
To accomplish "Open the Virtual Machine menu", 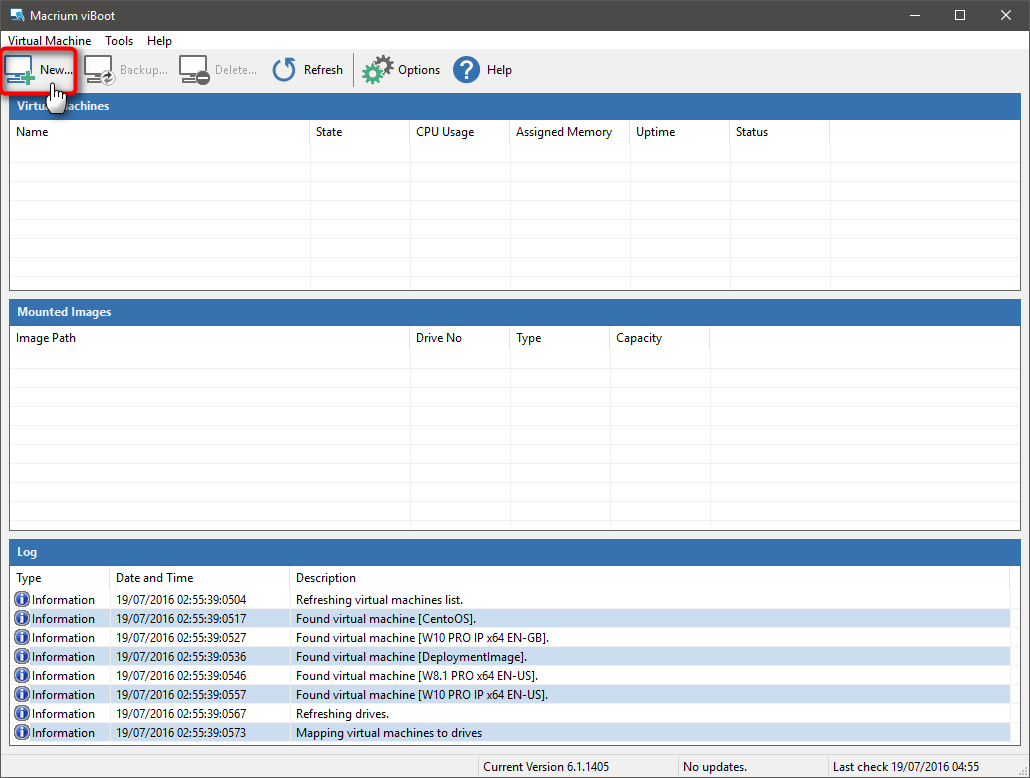I will click(49, 41).
